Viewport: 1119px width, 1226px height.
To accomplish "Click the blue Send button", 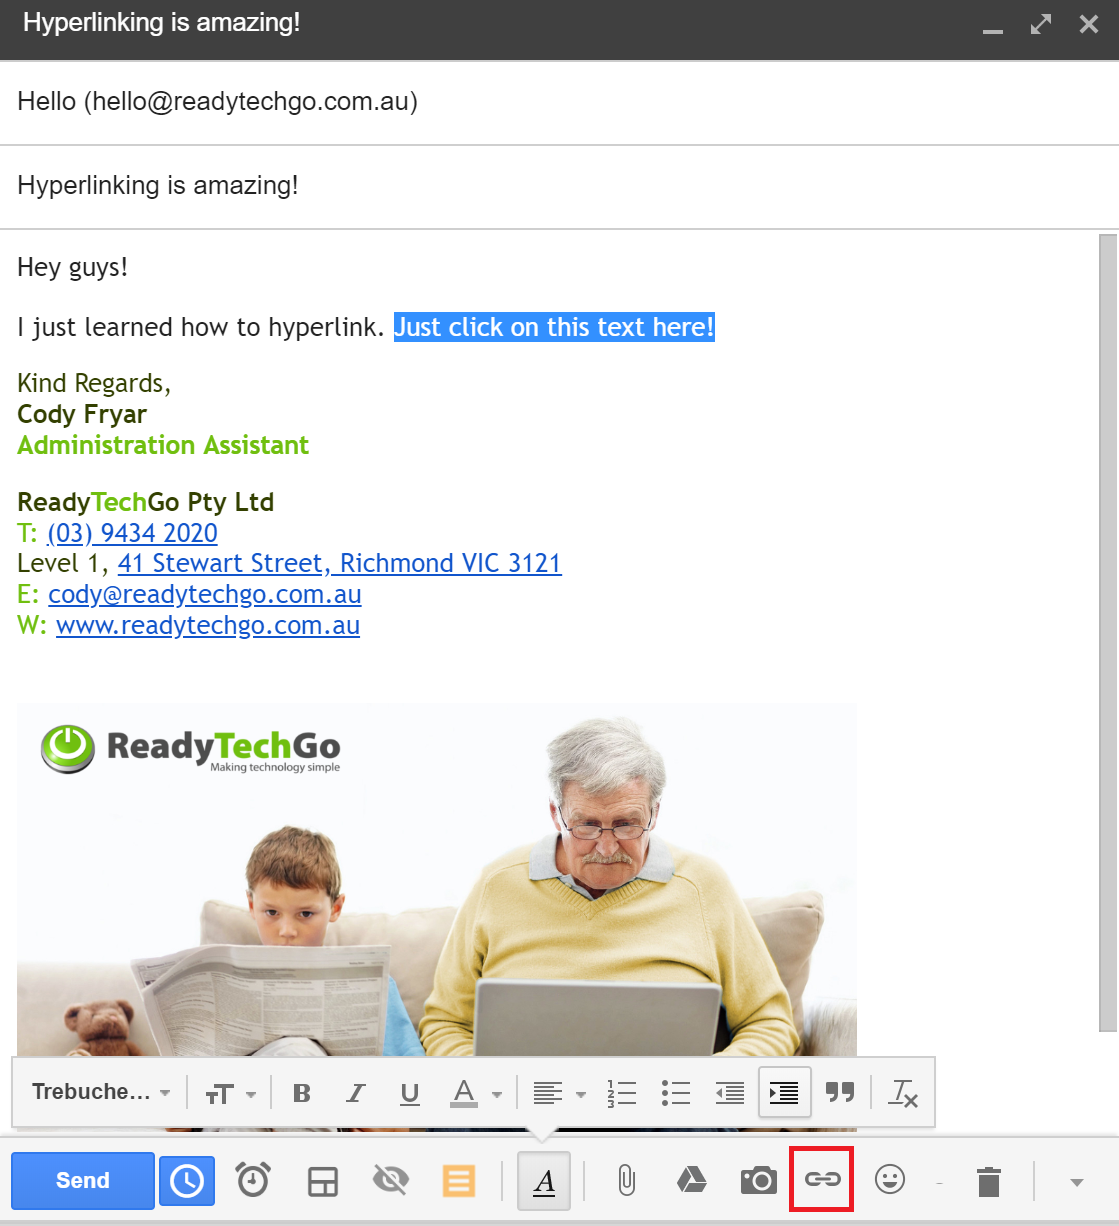I will pos(83,1181).
